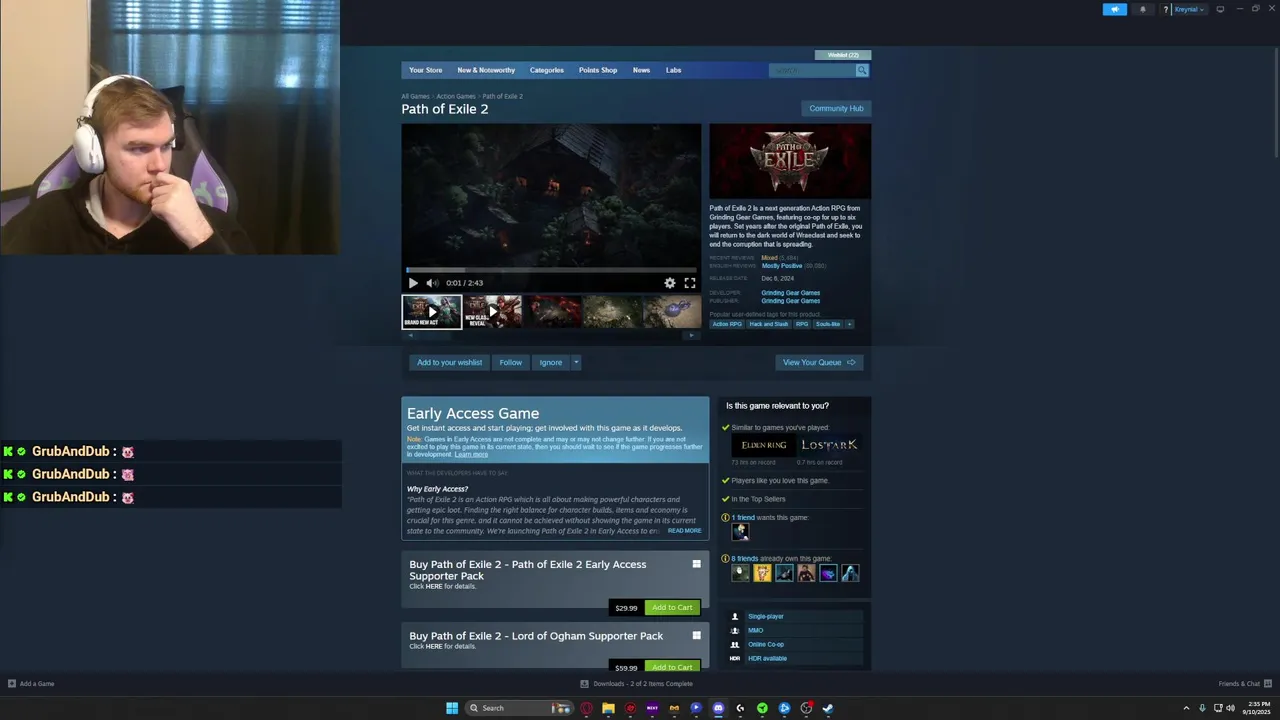1280x720 pixels.
Task: Show hidden system tray icons
Action: [1186, 708]
